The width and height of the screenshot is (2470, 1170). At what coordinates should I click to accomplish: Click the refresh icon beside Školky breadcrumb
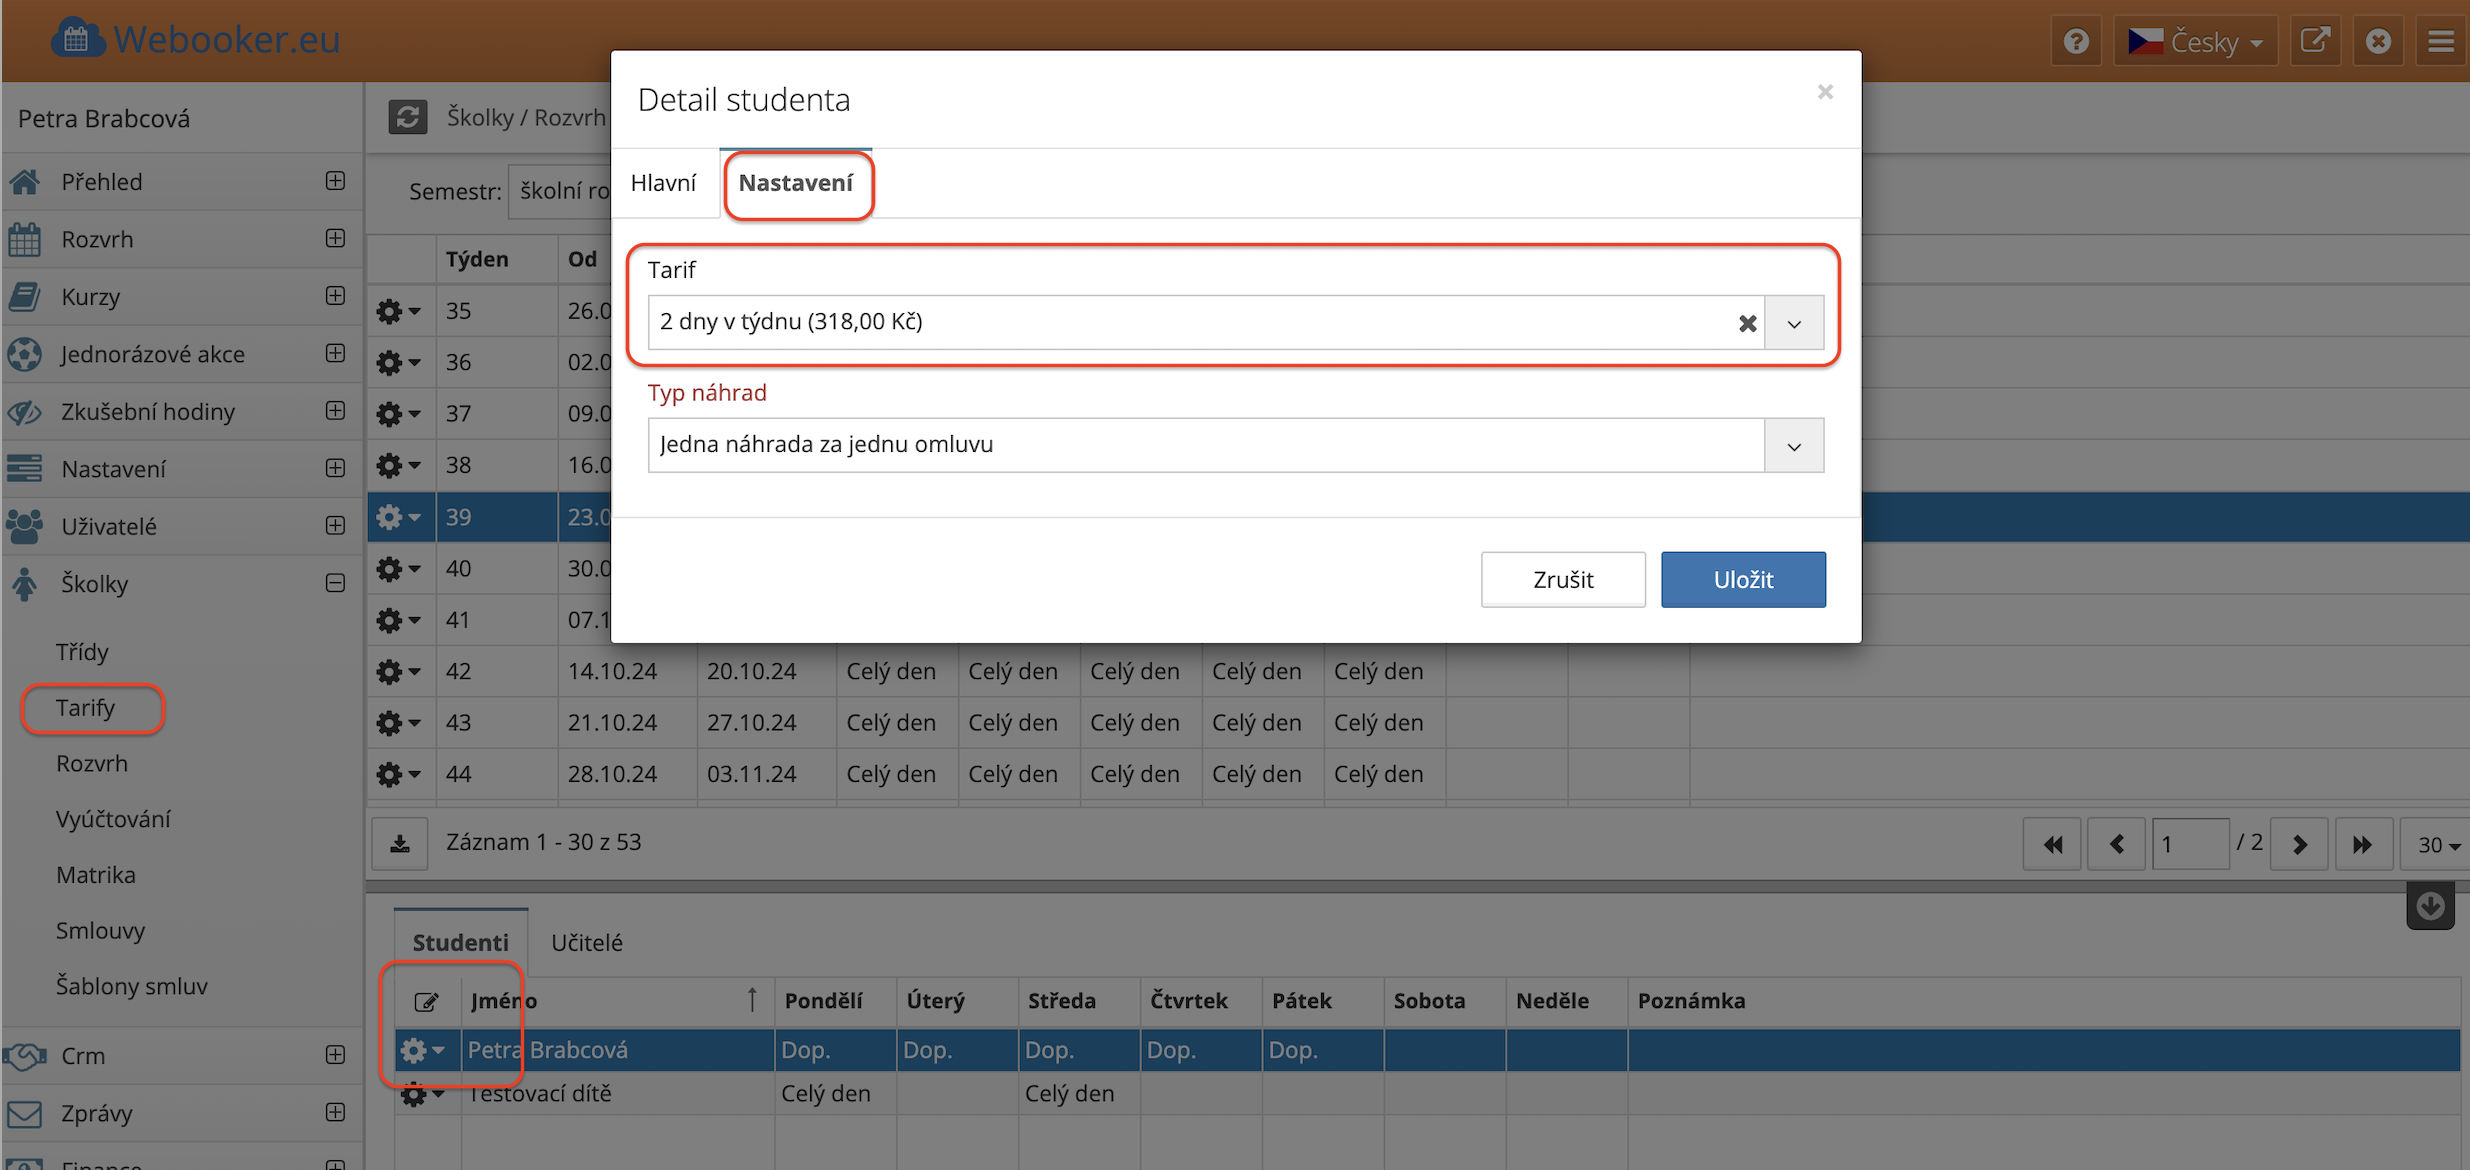pyautogui.click(x=407, y=117)
